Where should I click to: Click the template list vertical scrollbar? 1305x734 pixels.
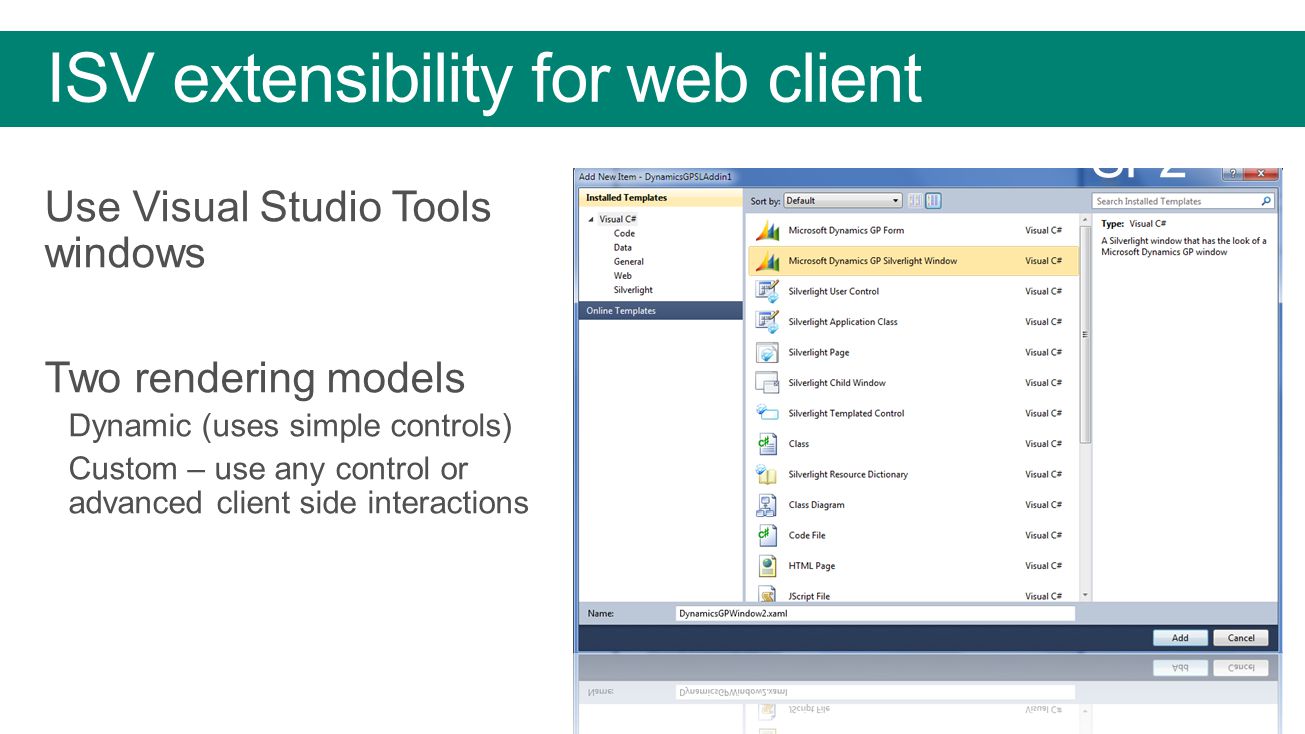coord(1086,406)
